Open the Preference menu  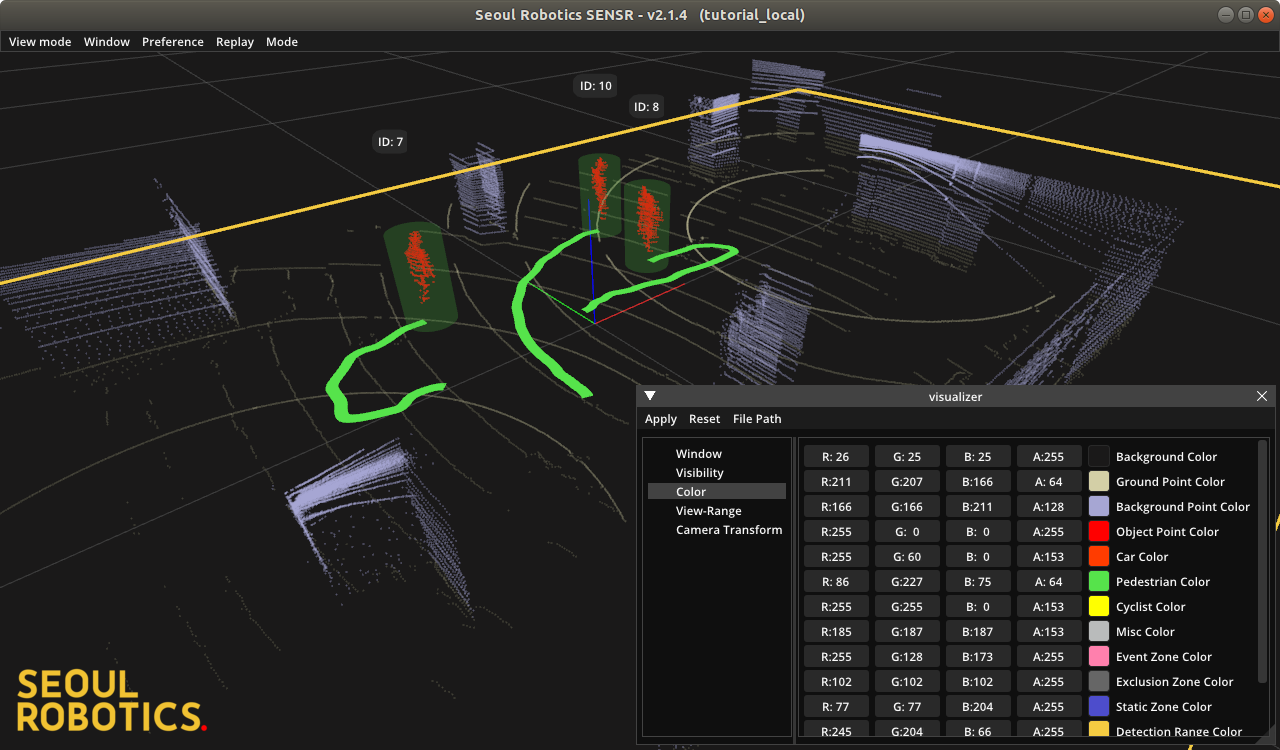pos(172,42)
